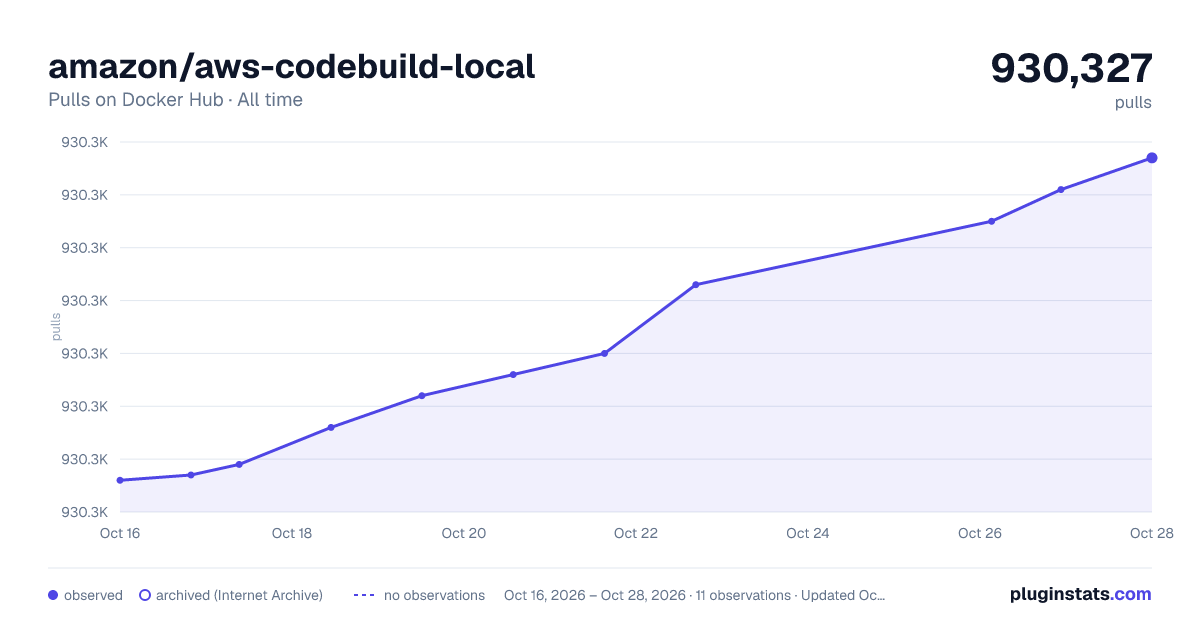Select the Oct 16 data point
The height and width of the screenshot is (630, 1200).
[120, 480]
